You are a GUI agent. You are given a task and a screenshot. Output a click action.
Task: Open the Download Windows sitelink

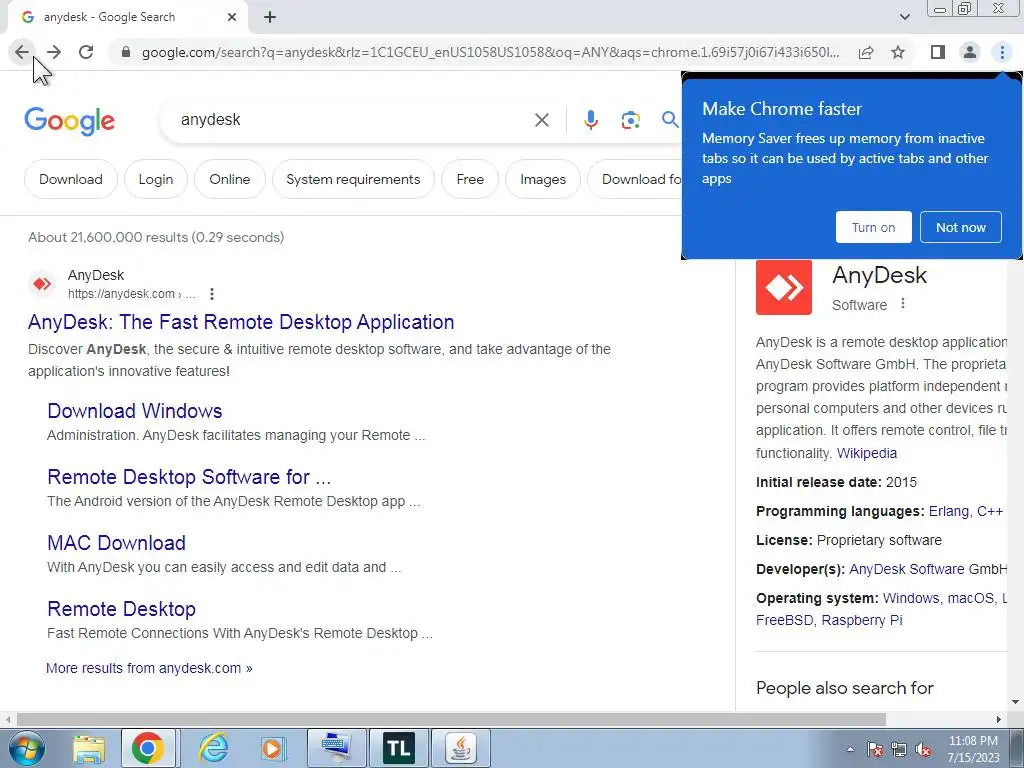point(135,411)
